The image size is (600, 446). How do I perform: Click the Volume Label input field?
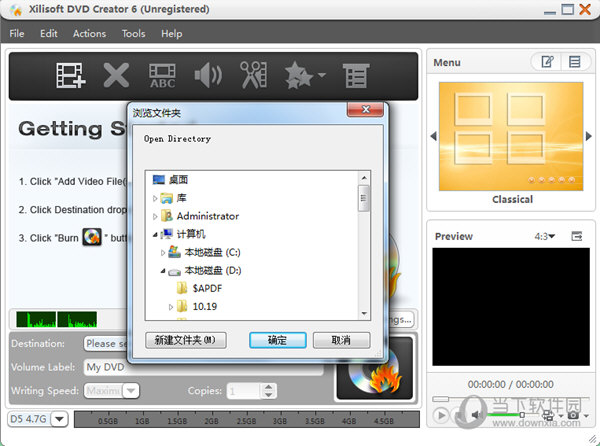203,367
